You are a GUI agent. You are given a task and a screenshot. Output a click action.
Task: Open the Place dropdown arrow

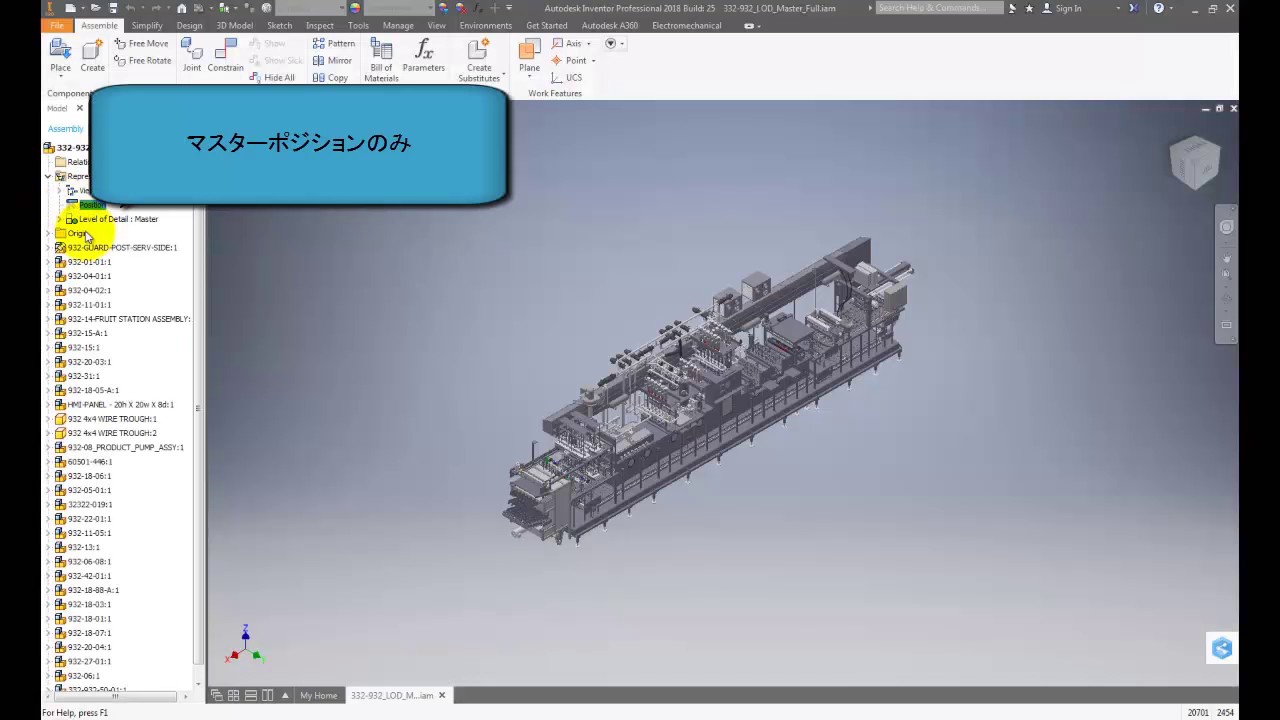coord(60,76)
